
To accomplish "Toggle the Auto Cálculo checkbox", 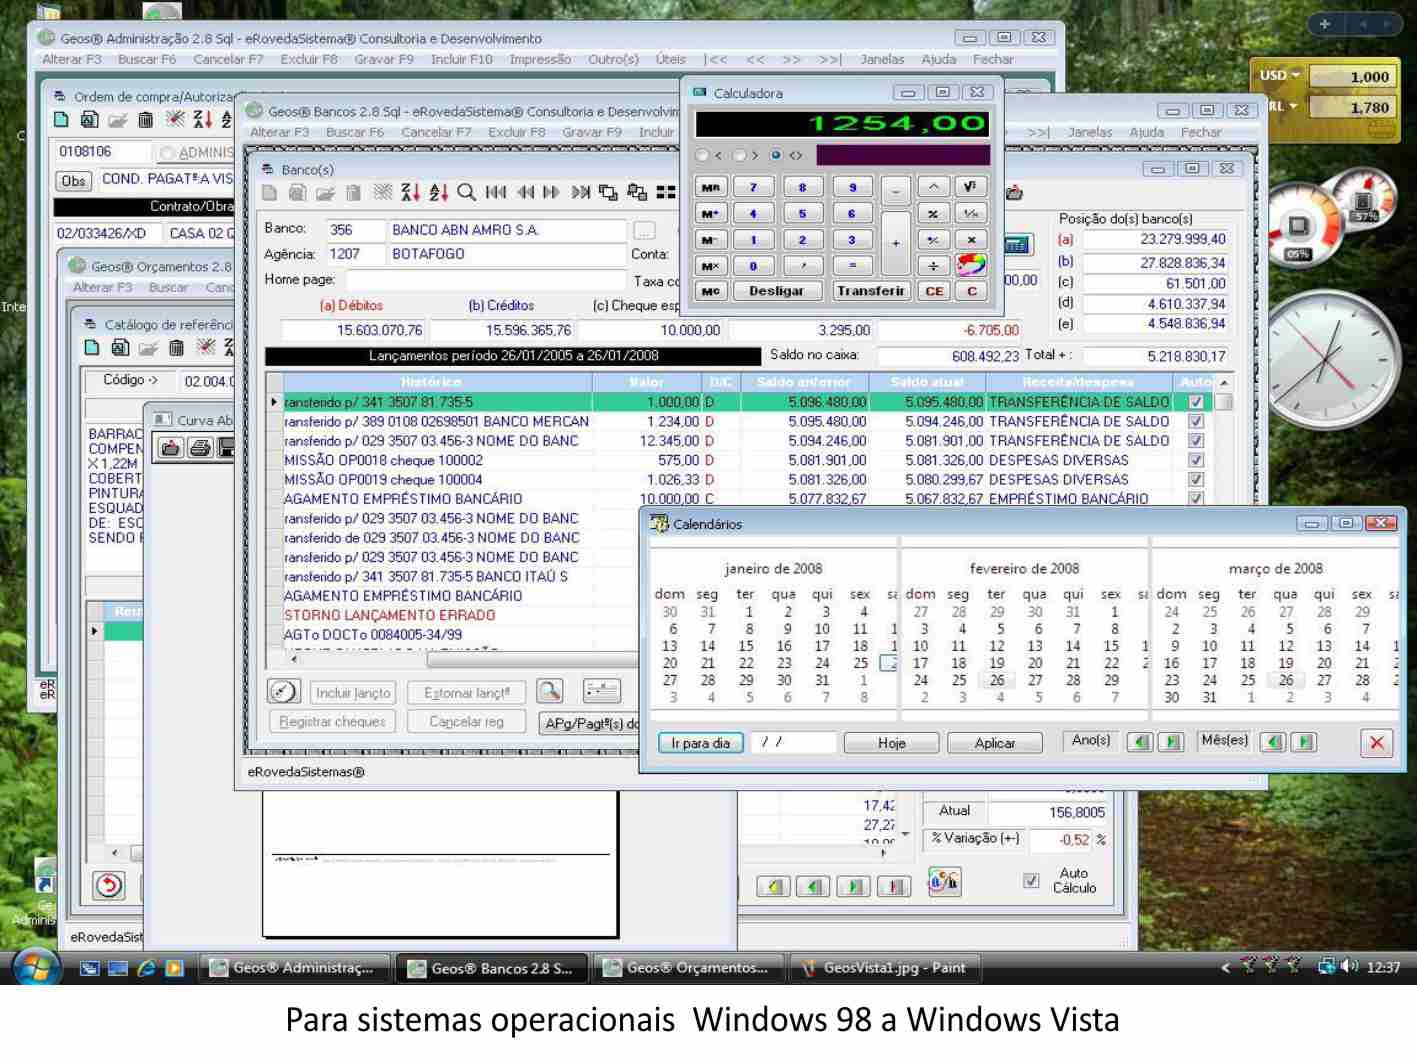I will 1031,881.
